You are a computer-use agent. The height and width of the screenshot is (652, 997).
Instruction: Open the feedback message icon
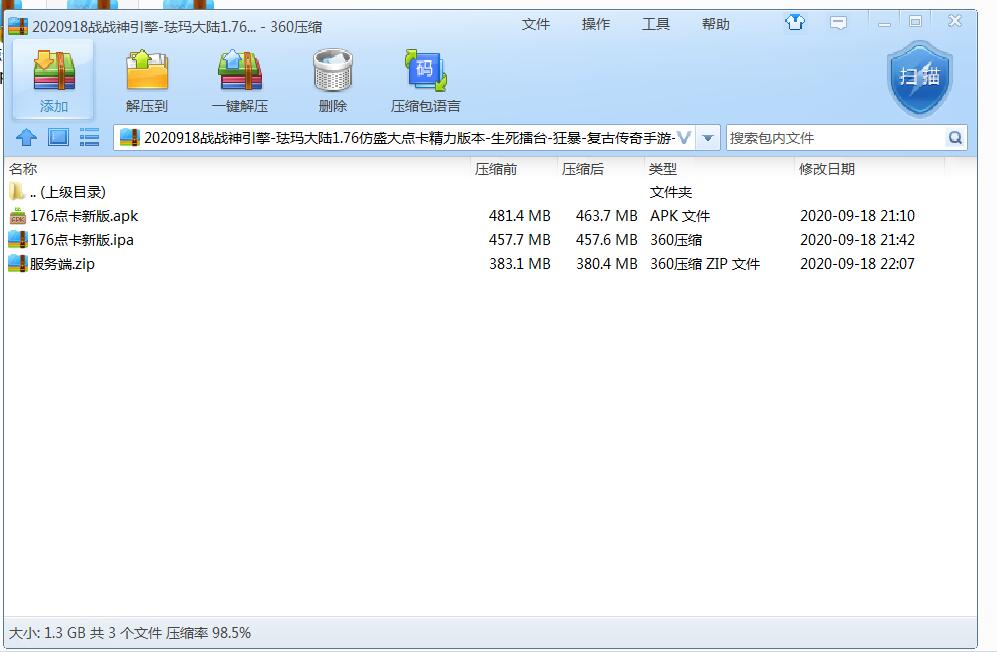839,23
